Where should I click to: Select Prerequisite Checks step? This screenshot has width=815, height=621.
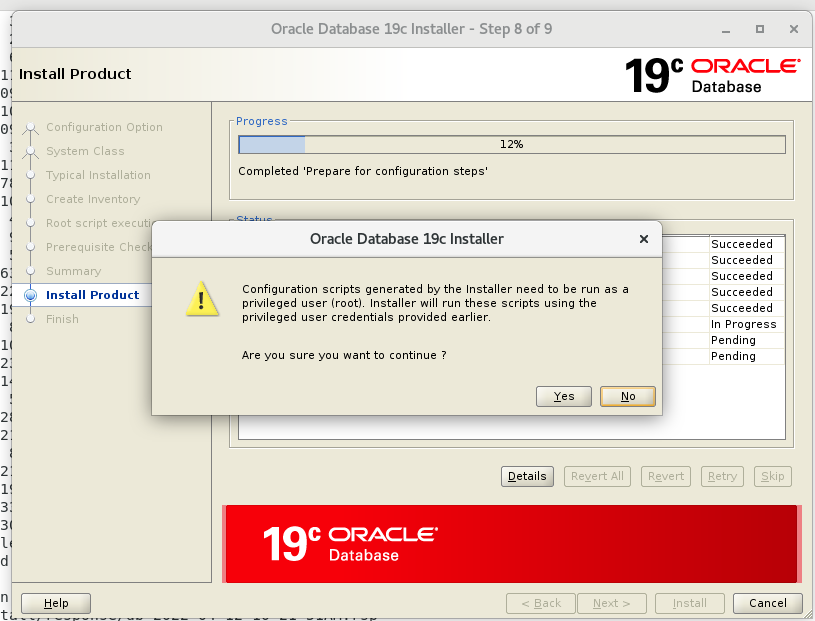tap(99, 247)
